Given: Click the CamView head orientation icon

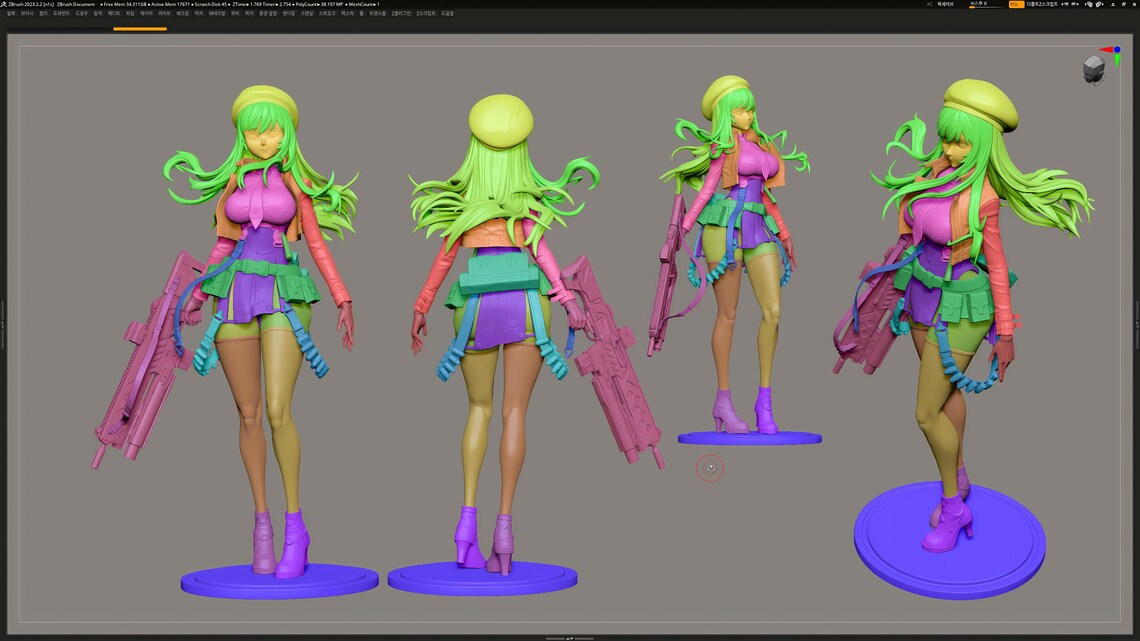Looking at the screenshot, I should [1094, 68].
